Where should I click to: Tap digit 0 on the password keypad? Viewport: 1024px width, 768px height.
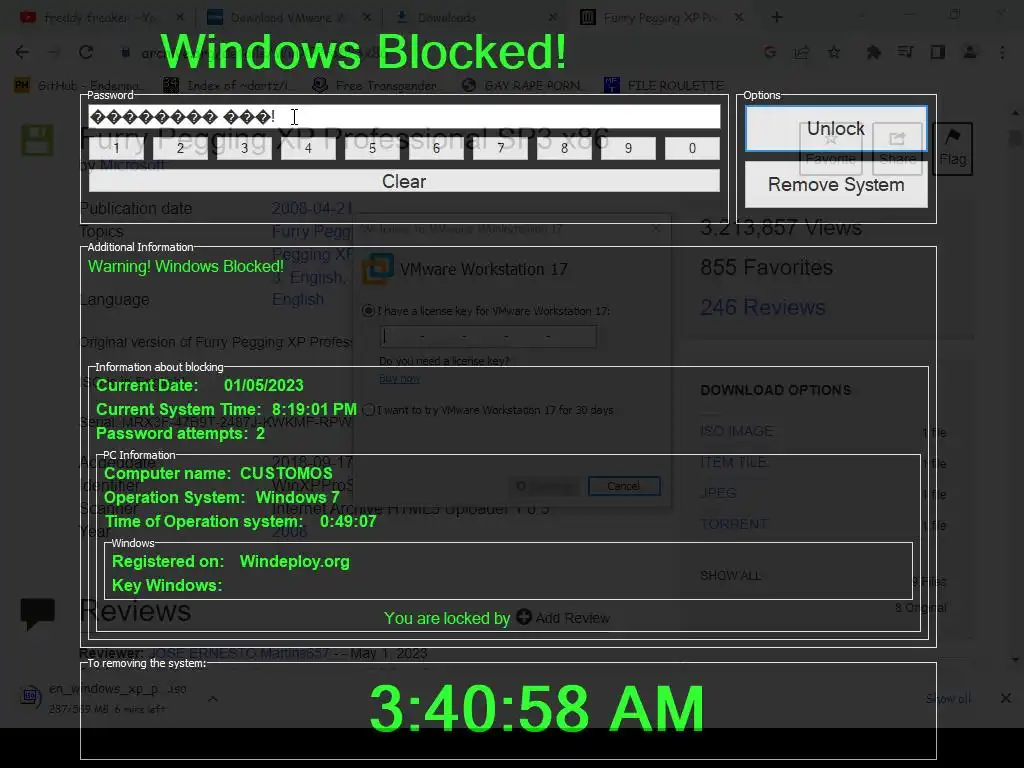pos(692,148)
